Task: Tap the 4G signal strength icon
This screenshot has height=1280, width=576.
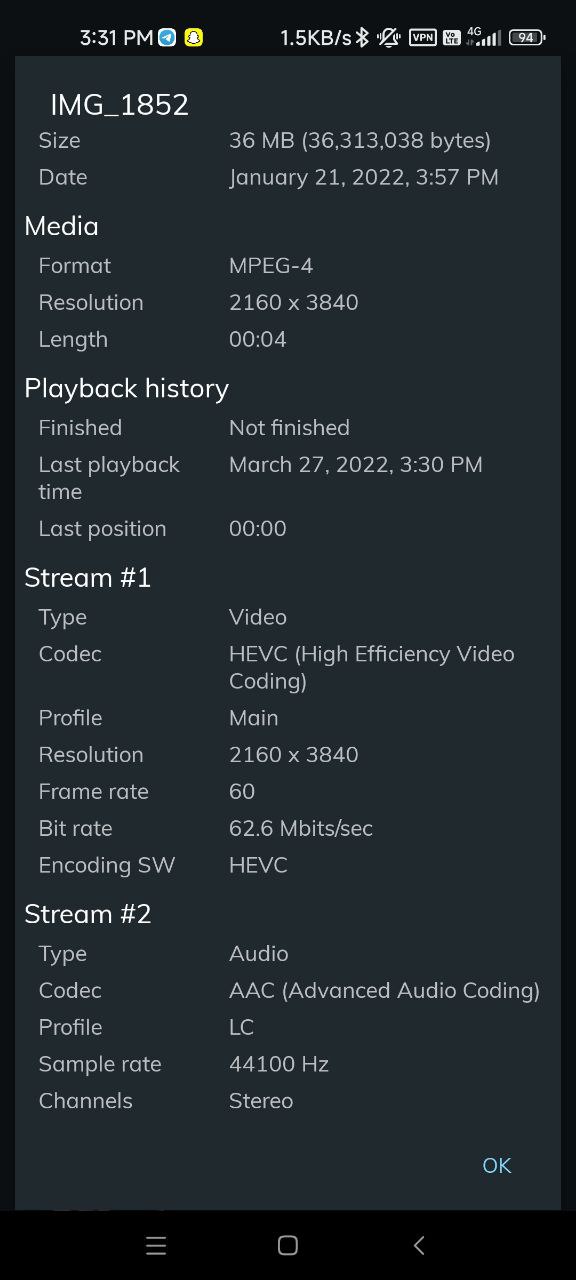Action: coord(483,37)
